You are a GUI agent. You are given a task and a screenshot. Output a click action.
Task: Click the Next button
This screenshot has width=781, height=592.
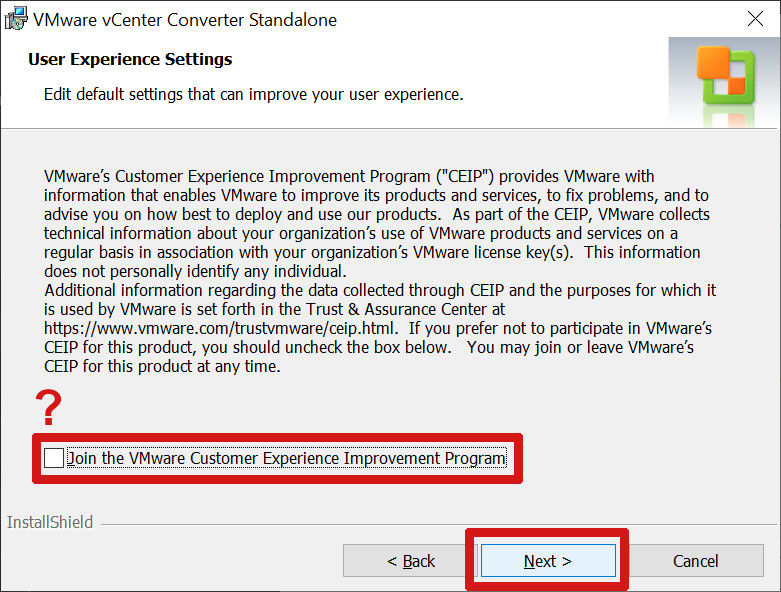(548, 561)
